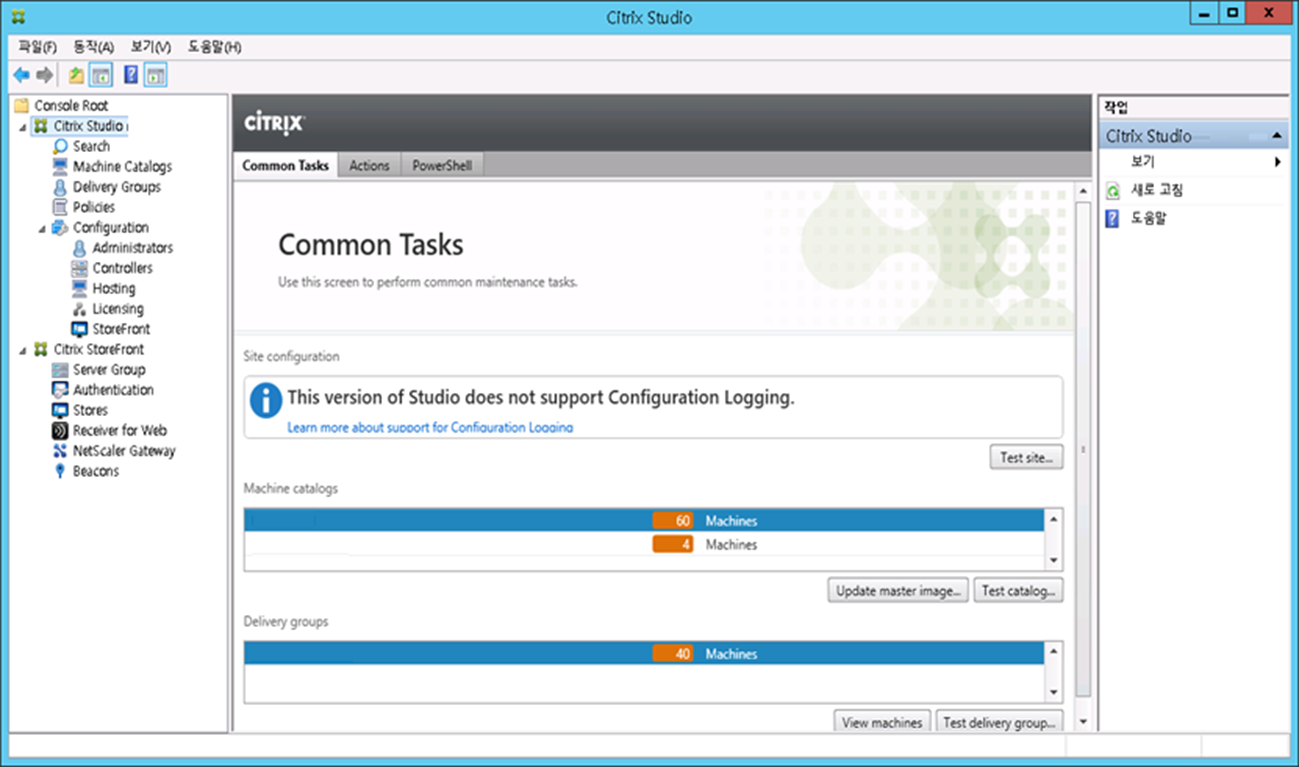The width and height of the screenshot is (1299, 767).
Task: Collapse the Configuration tree node
Action: coord(42,228)
